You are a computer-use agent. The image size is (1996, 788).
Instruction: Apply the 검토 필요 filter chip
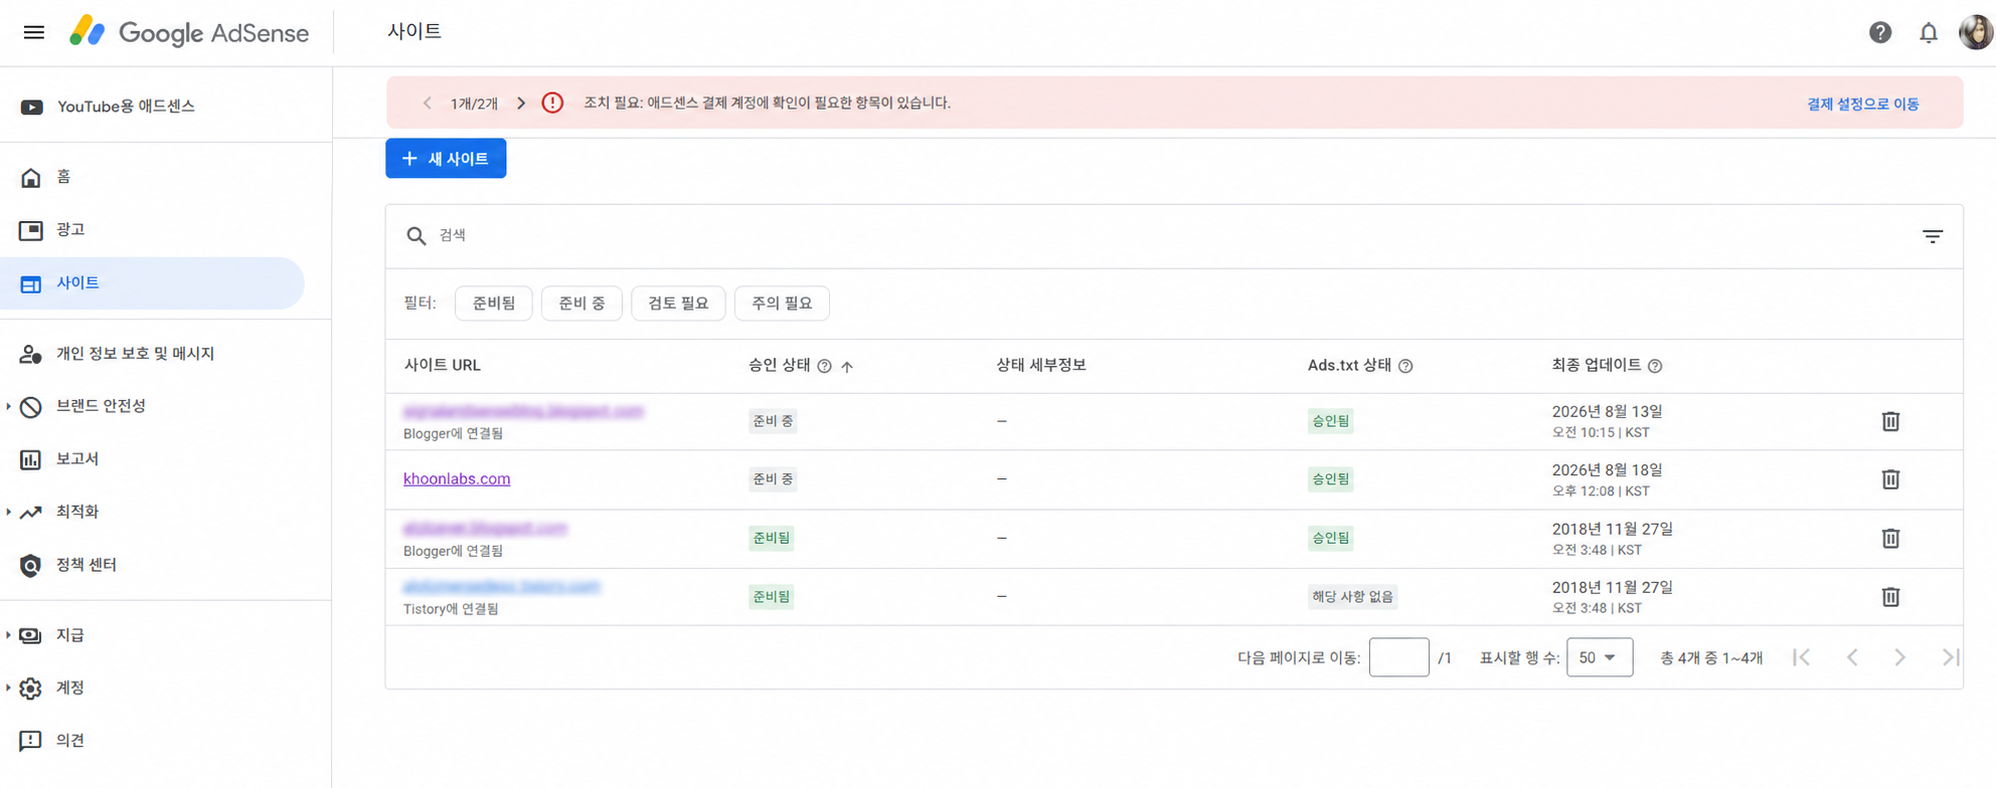click(678, 303)
